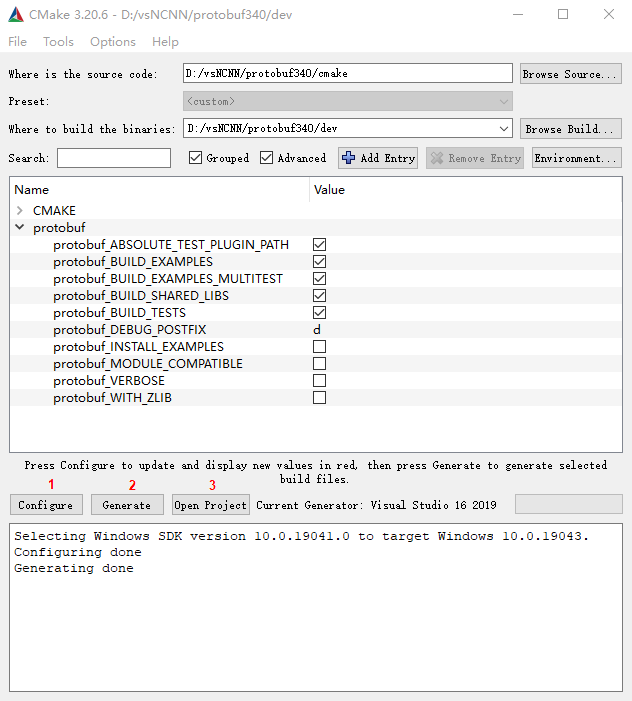Enable protobuf_WITH_ZLIB checkbox
Screen dimensions: 632x701
pos(320,397)
